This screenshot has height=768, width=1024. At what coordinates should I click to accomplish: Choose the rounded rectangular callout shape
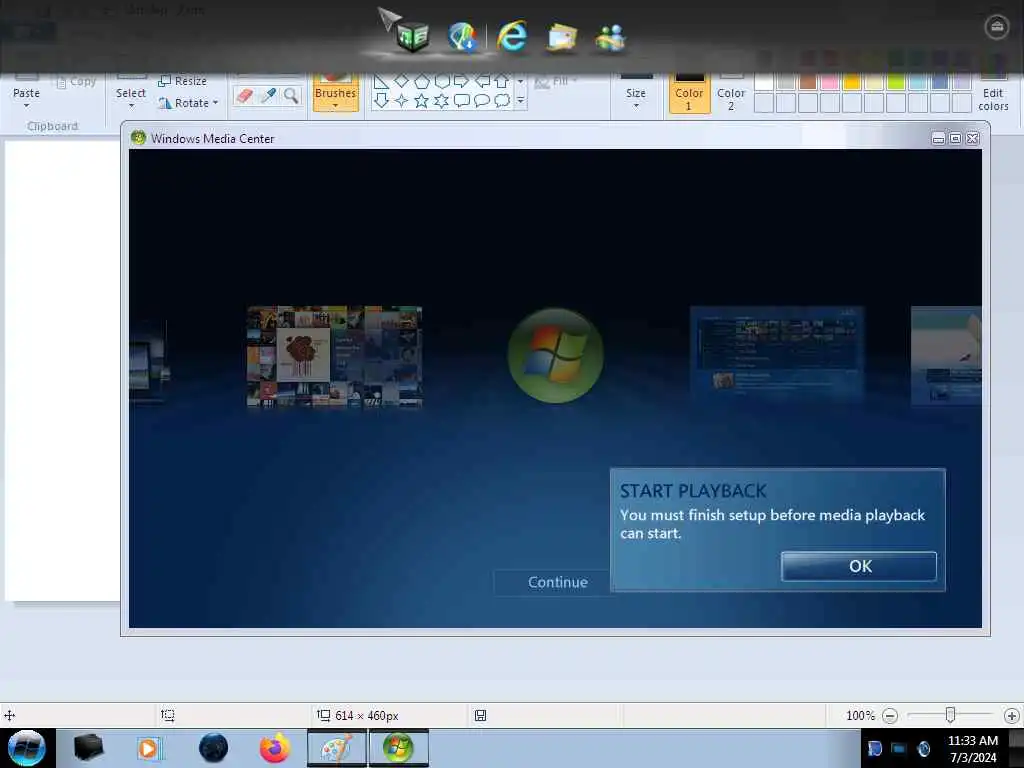pos(462,101)
